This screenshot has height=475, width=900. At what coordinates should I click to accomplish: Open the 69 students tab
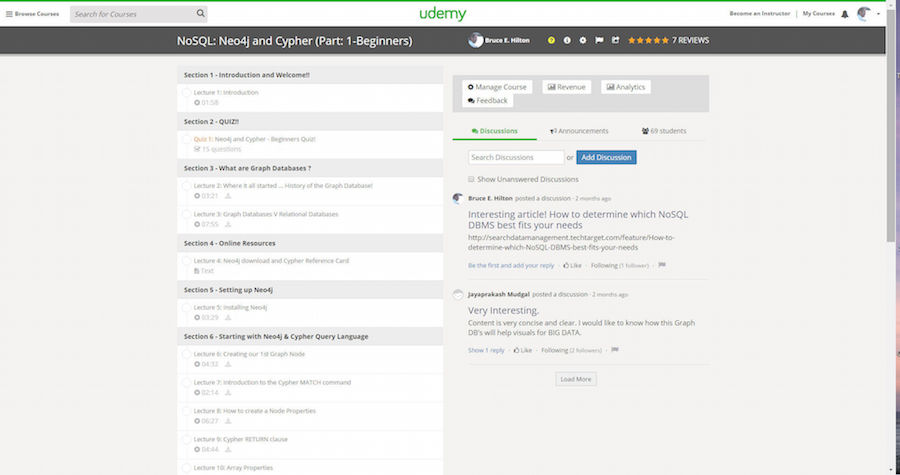[x=664, y=131]
